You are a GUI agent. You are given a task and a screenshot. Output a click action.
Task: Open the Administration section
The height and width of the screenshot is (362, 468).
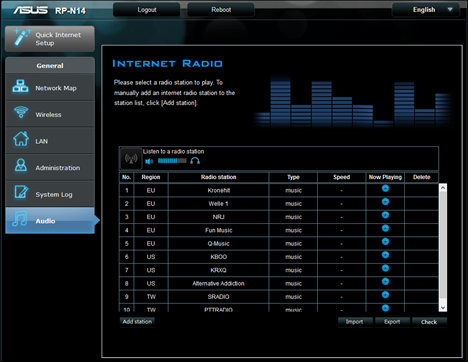[50, 168]
